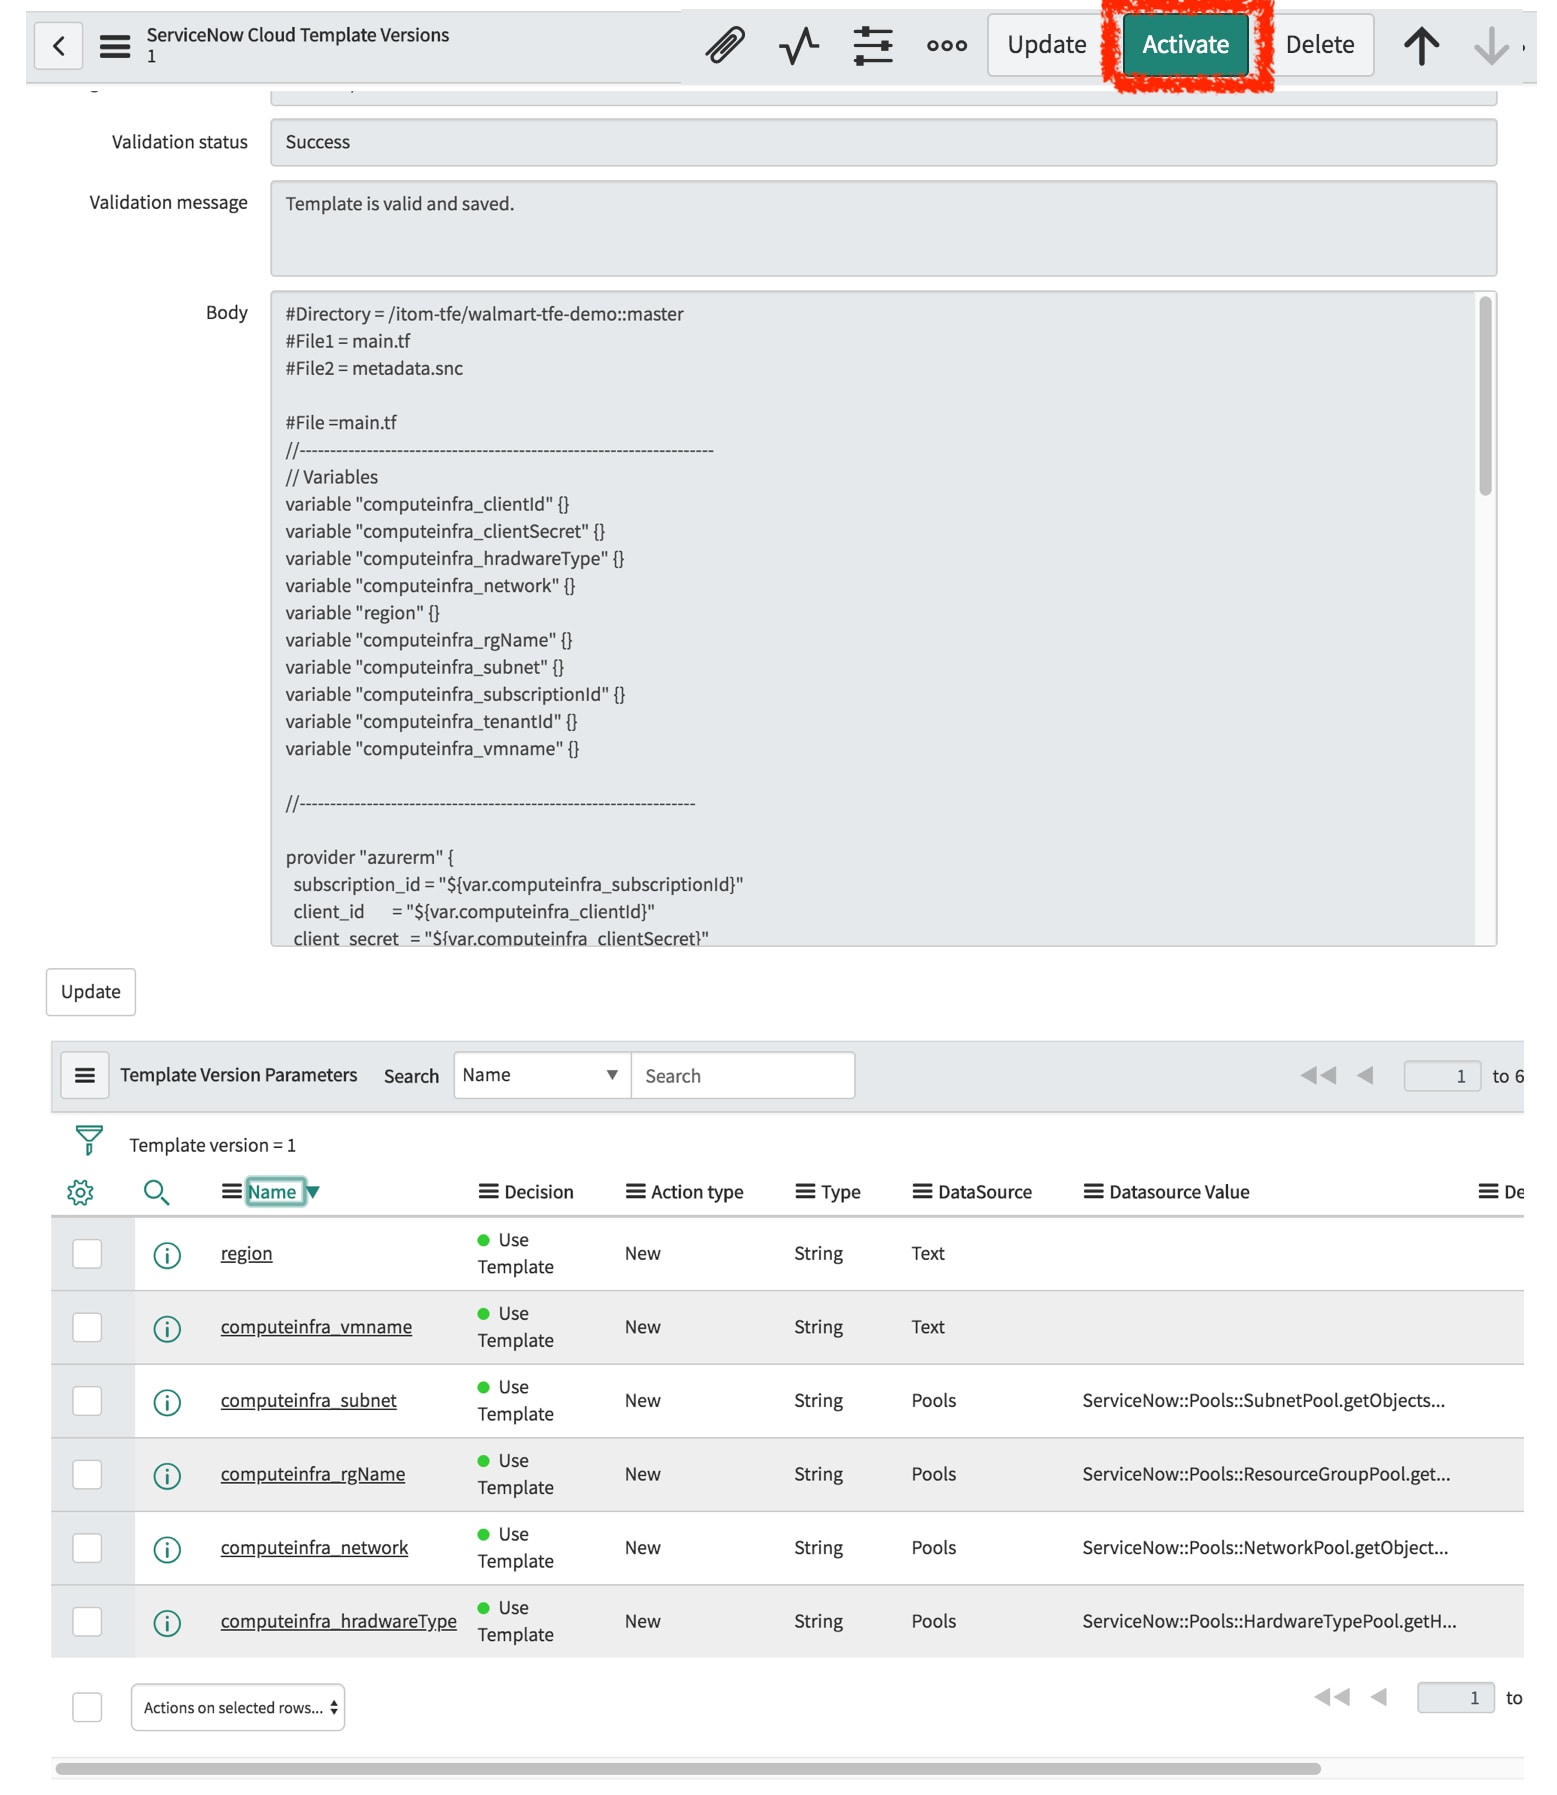Go to next record down arrow
1557x1795 pixels.
coord(1491,45)
